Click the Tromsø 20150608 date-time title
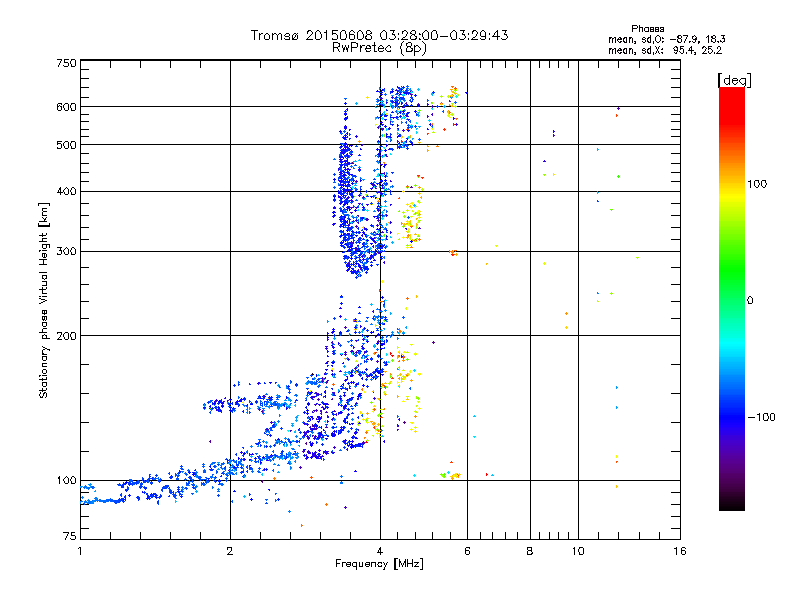Viewport: 800px width, 600px height. tap(379, 35)
